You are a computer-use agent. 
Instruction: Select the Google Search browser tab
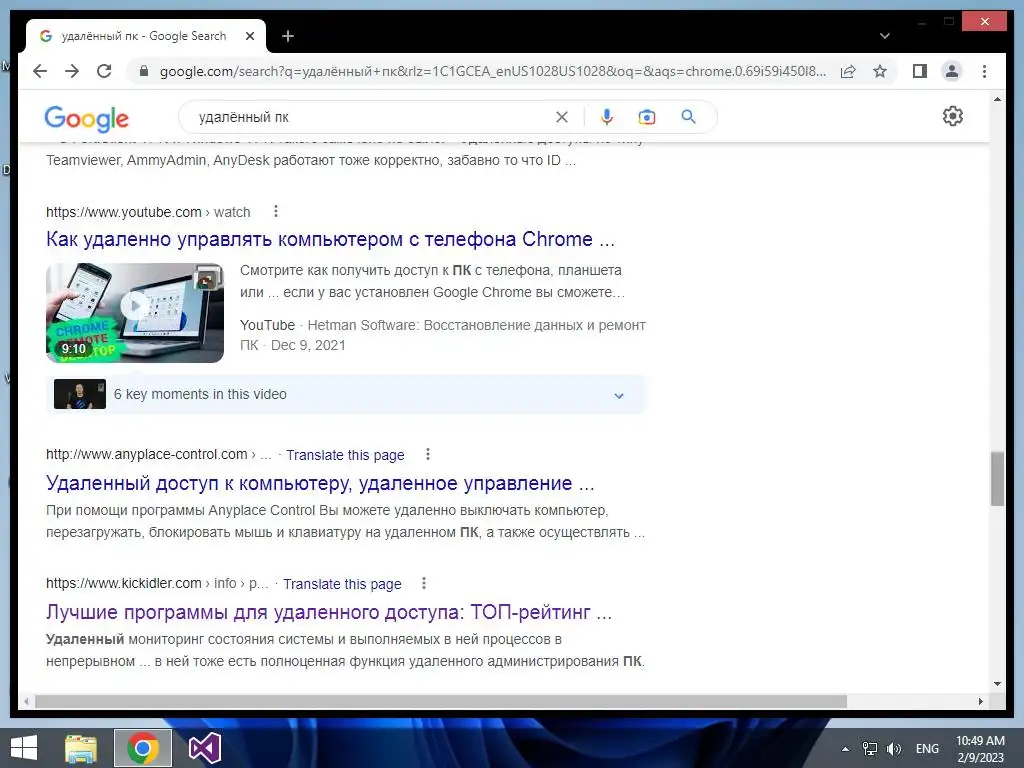click(144, 36)
